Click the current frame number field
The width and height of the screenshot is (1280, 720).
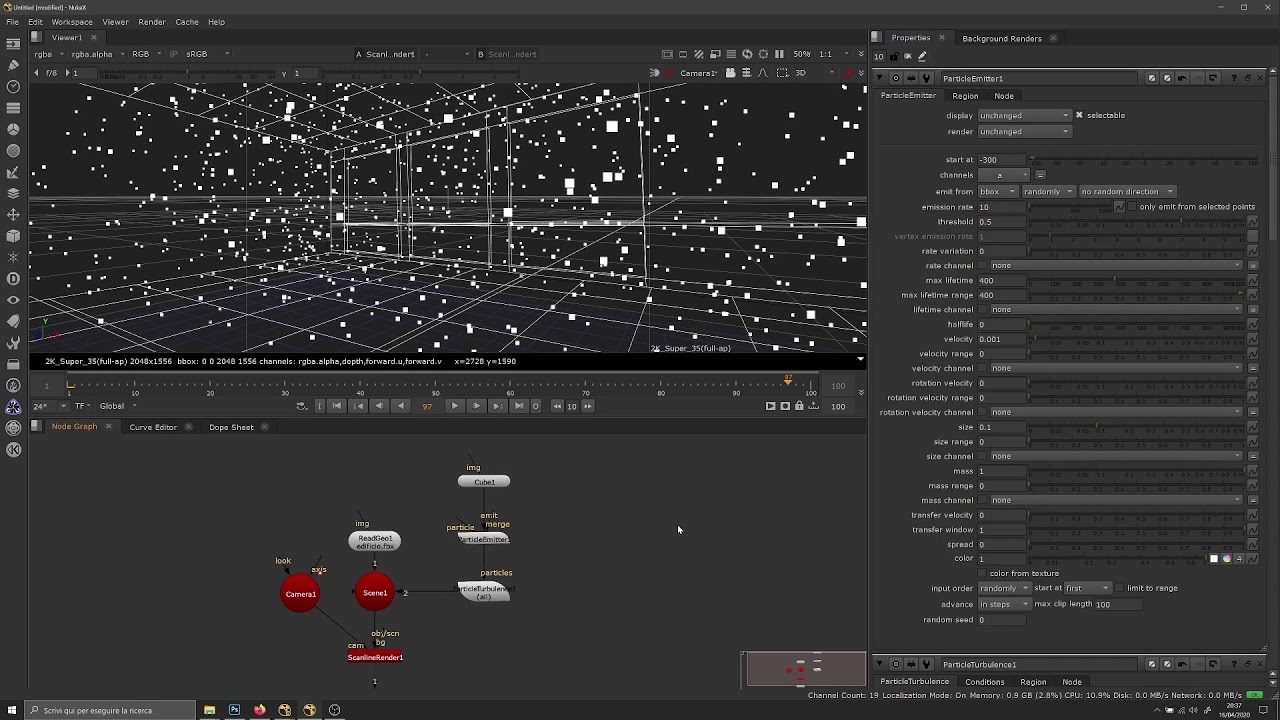(x=427, y=406)
